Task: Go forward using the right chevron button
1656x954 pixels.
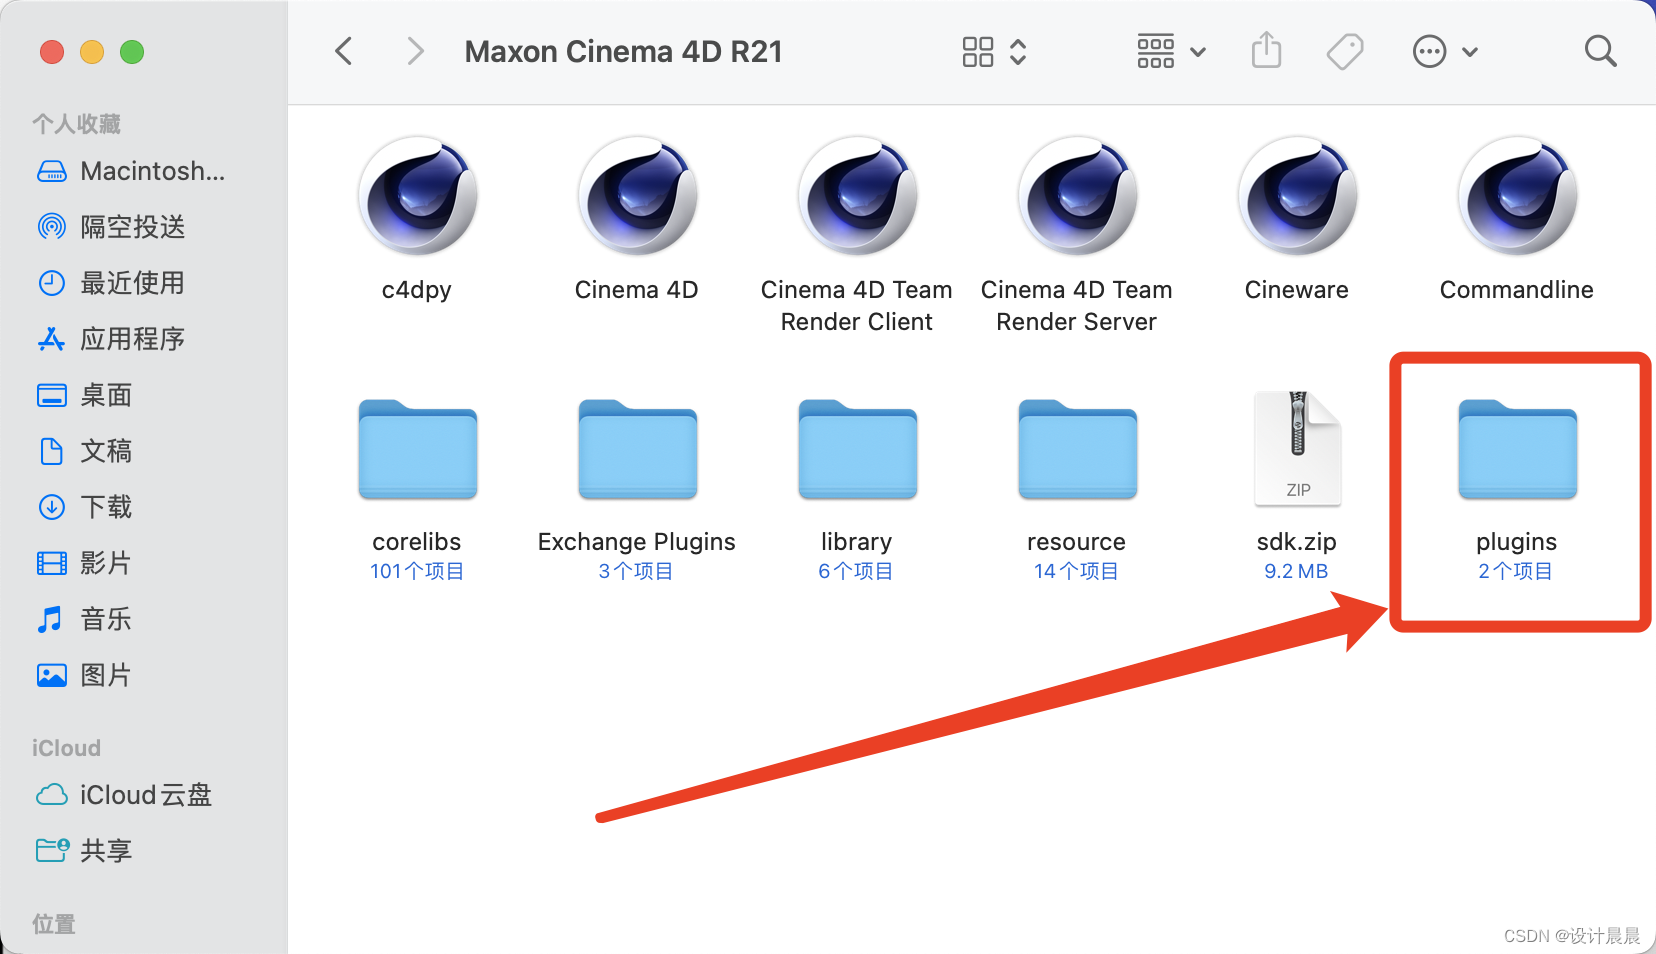Action: pos(415,51)
